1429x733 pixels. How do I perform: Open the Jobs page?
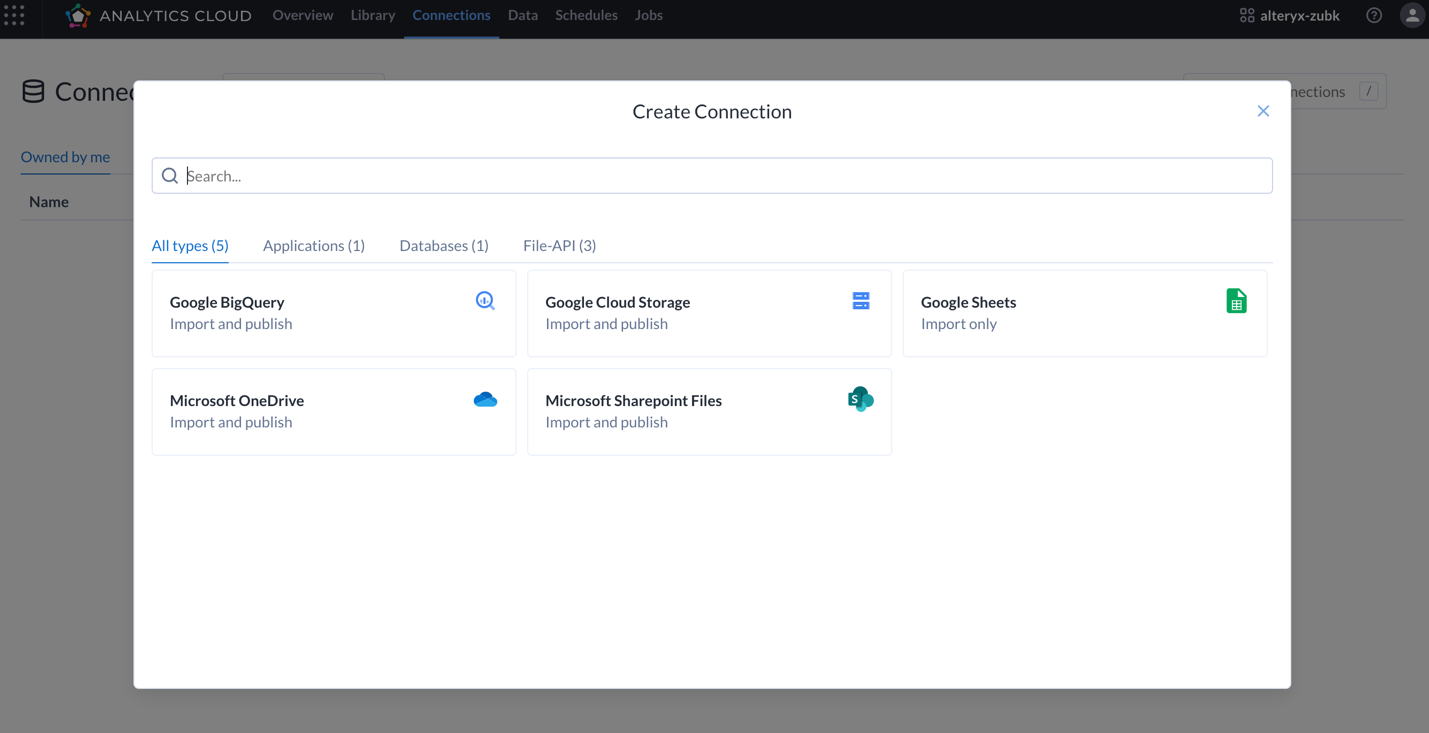pos(648,15)
